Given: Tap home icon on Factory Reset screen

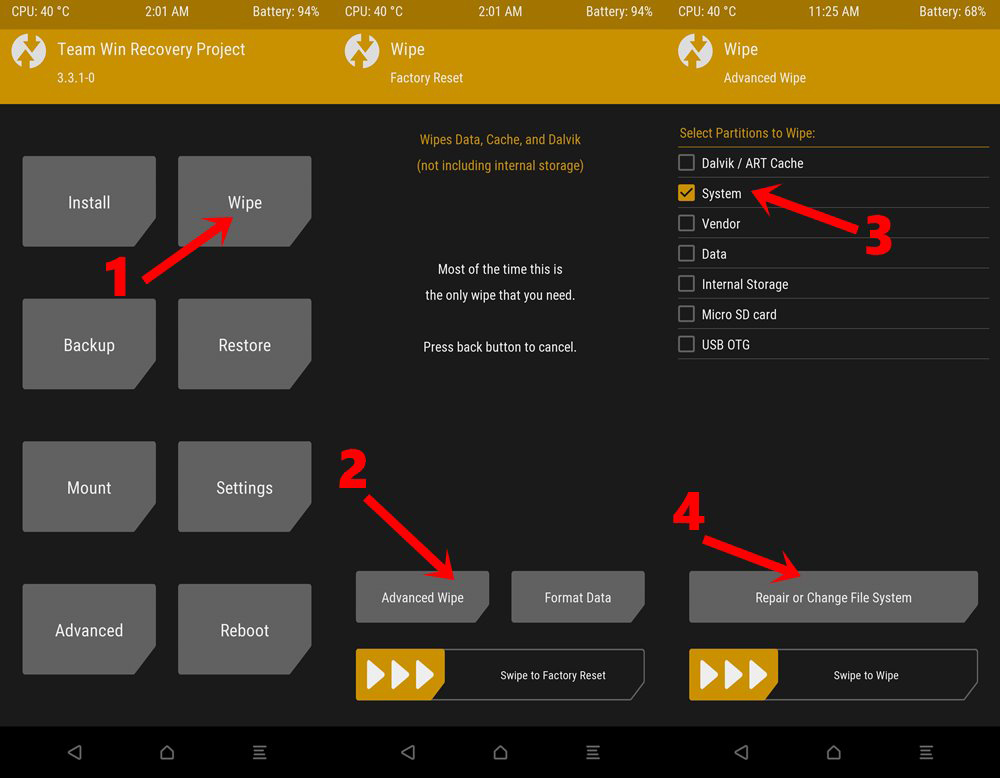Looking at the screenshot, I should (501, 752).
